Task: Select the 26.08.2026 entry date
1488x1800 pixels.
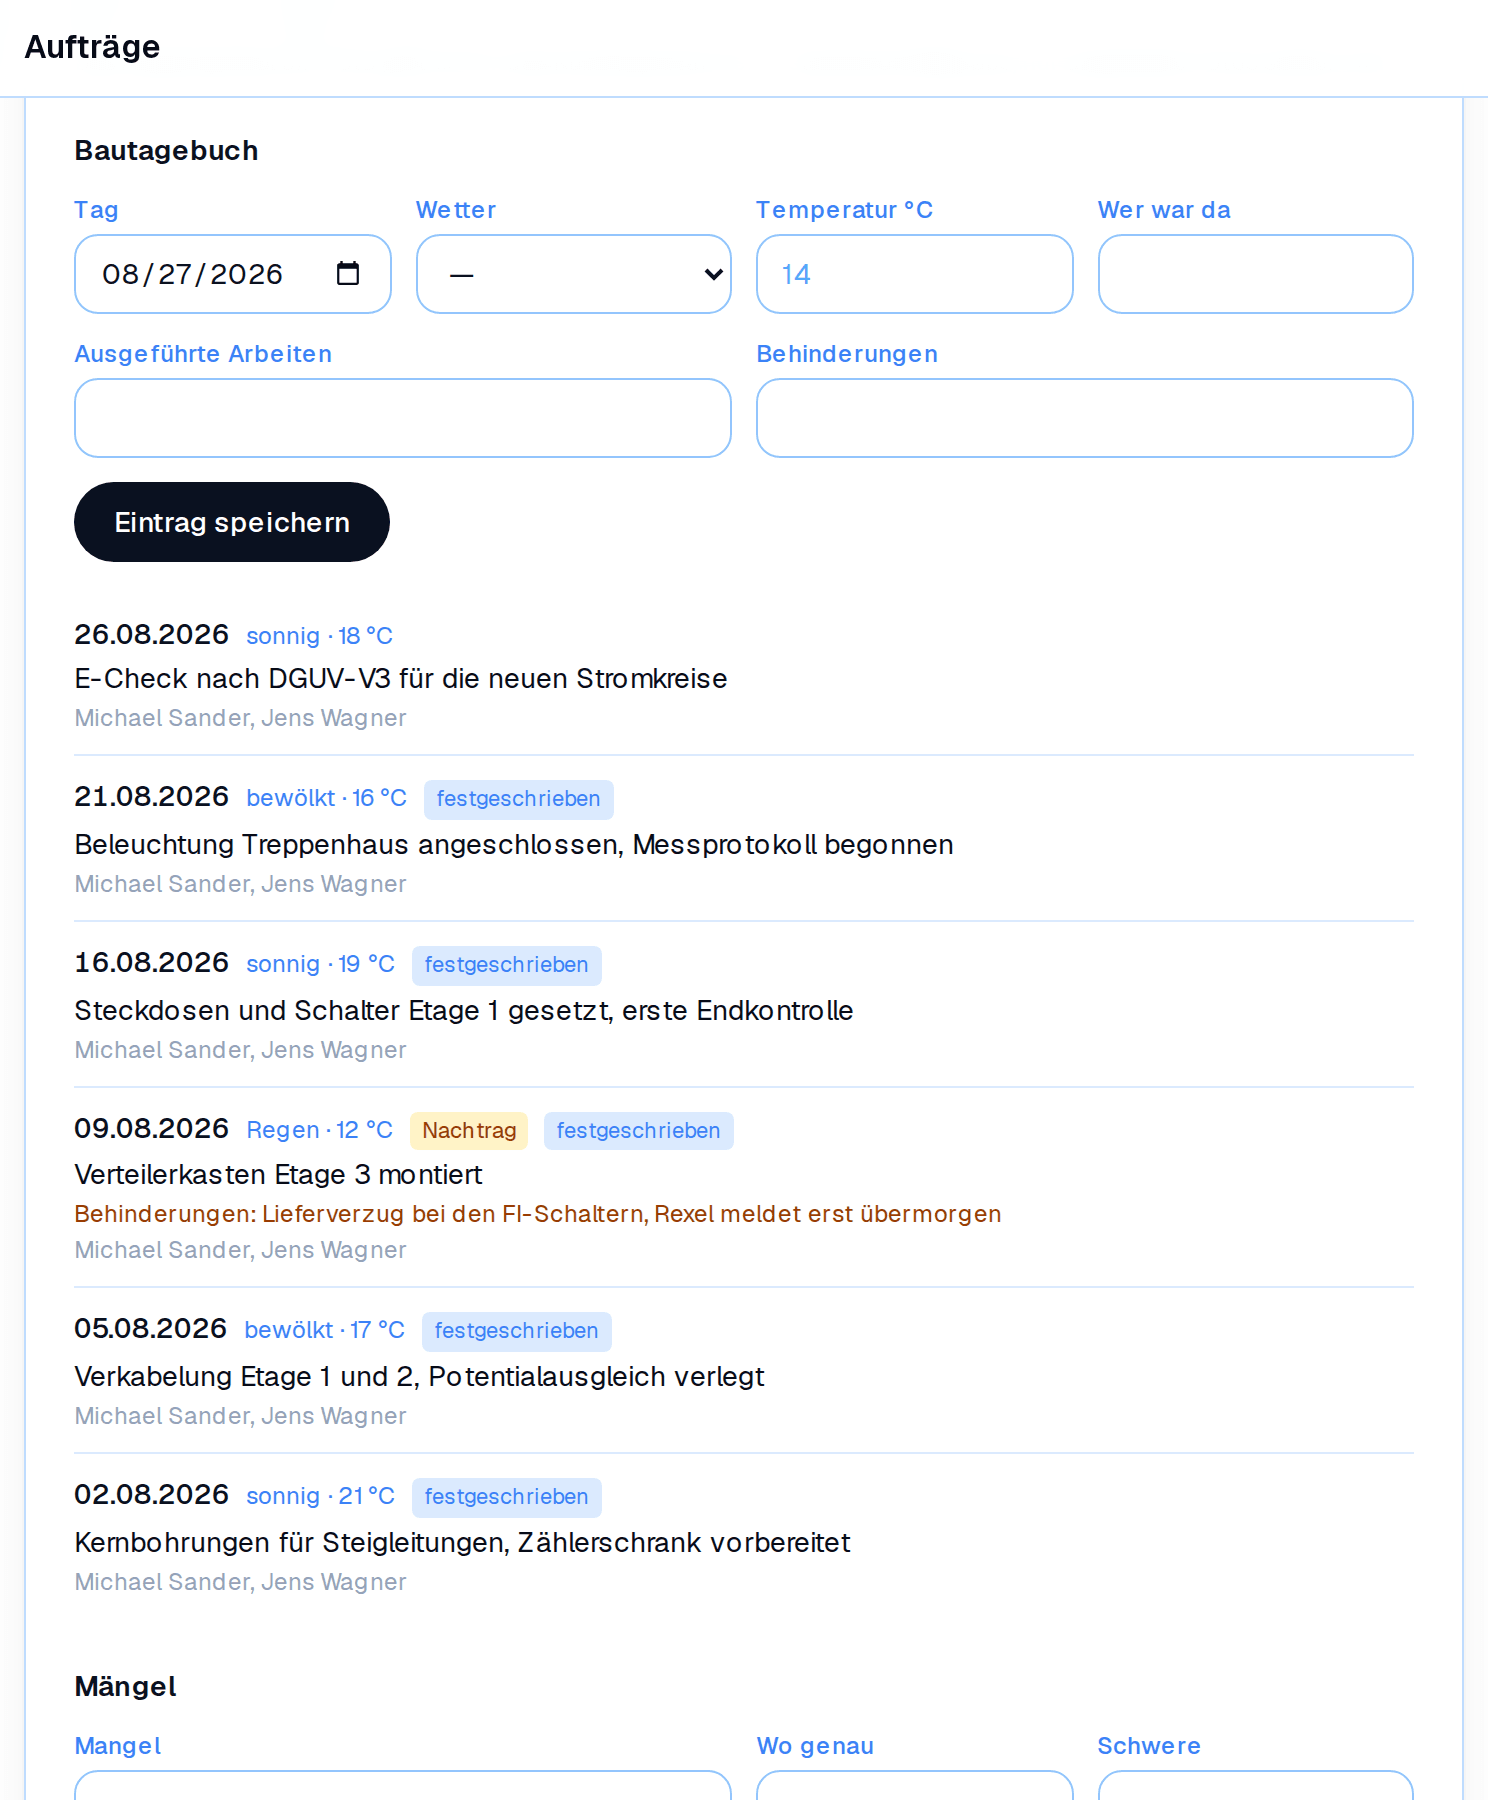Action: tap(152, 634)
